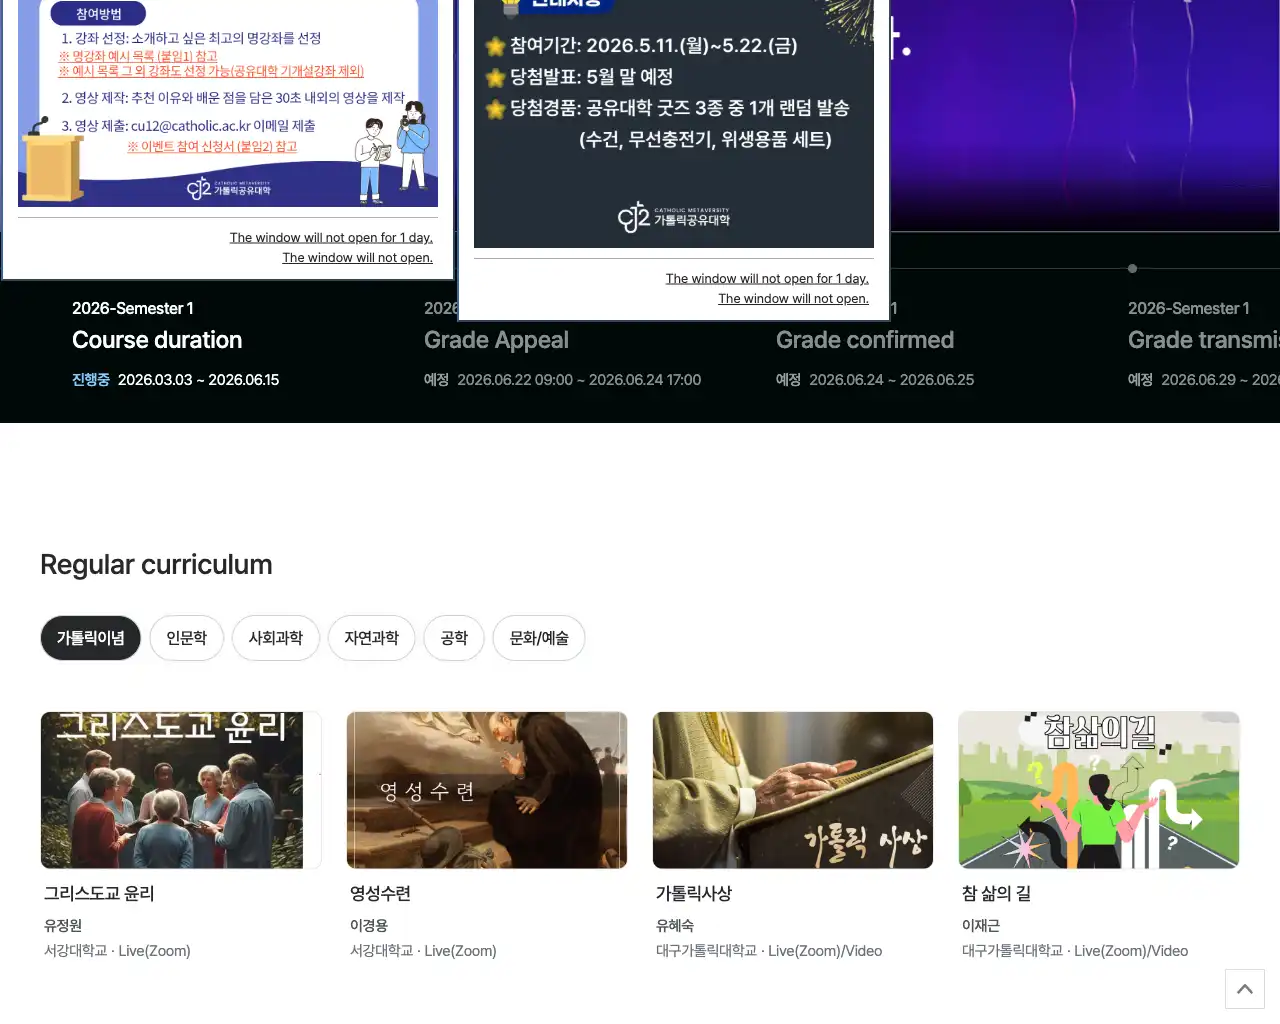1280x1024 pixels.
Task: Select the 문화/예술 category tab
Action: click(x=539, y=638)
